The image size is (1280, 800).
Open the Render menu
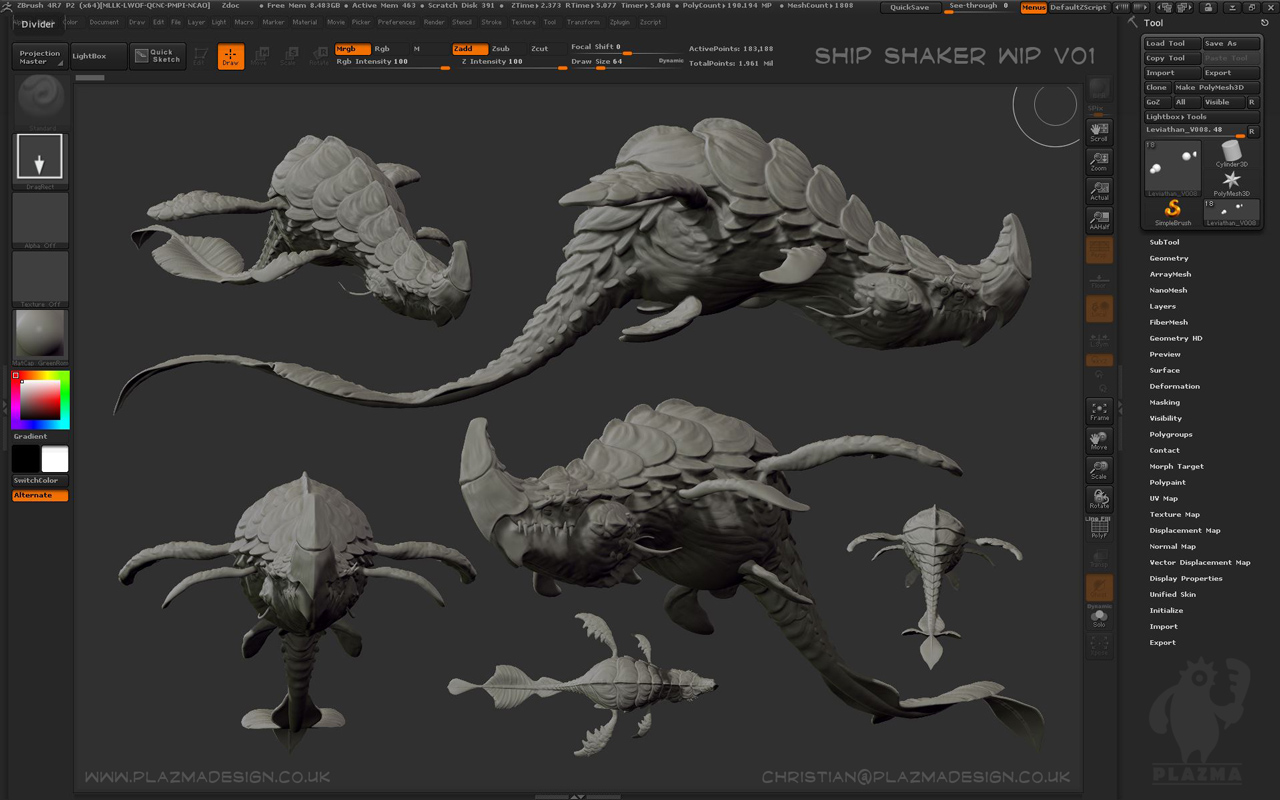(434, 22)
